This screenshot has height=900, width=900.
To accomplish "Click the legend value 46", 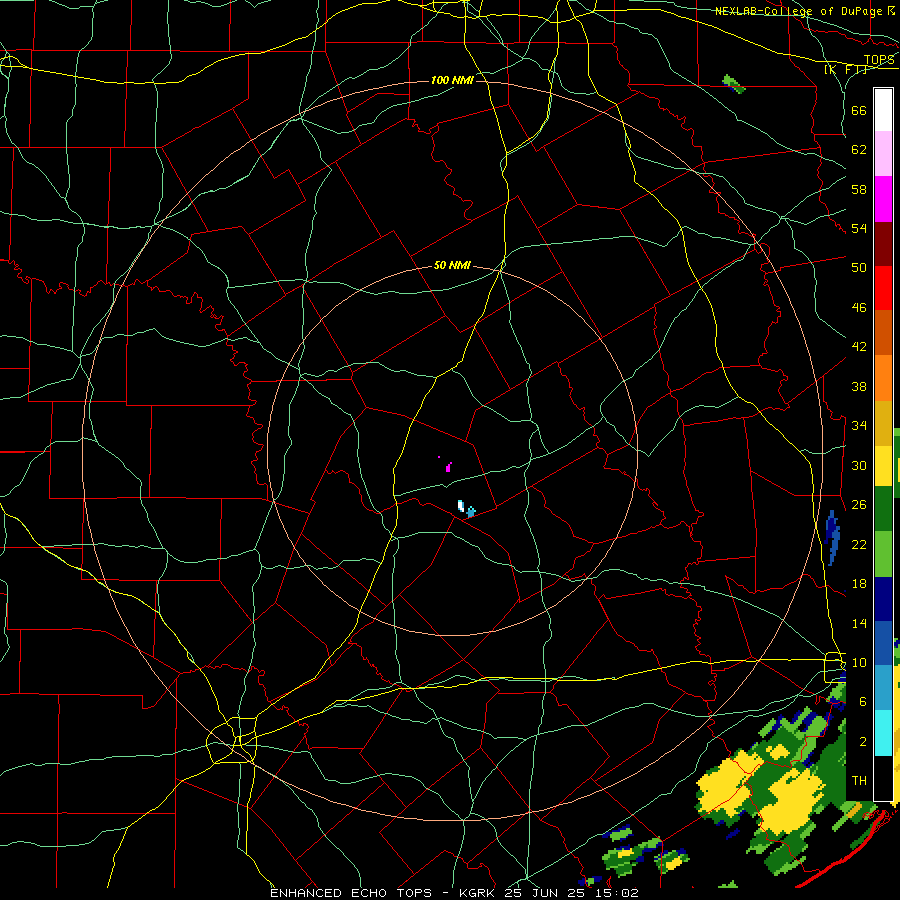I will tap(859, 308).
